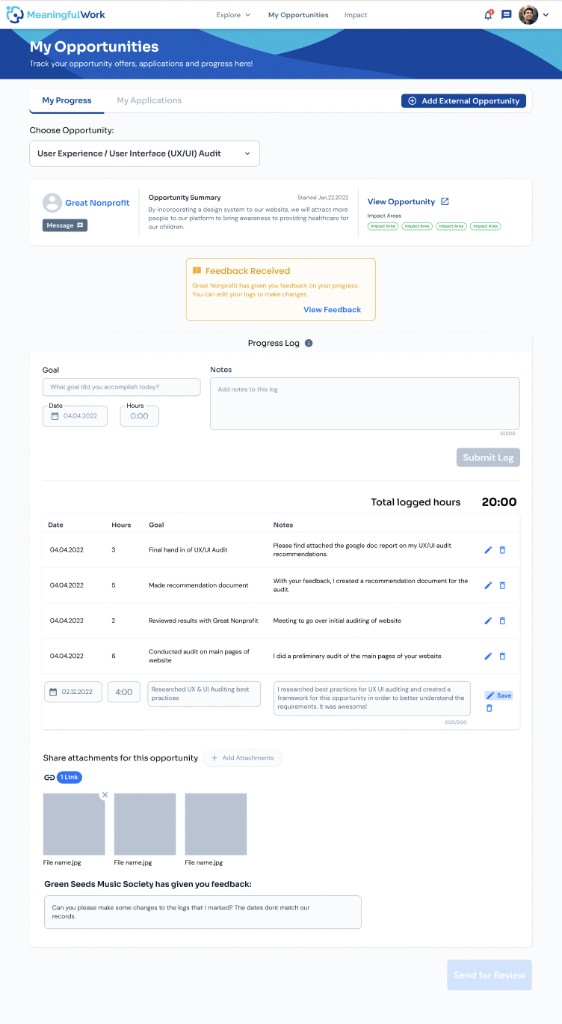Image resolution: width=562 pixels, height=1024 pixels.
Task: Click the Notes text area
Action: click(365, 403)
